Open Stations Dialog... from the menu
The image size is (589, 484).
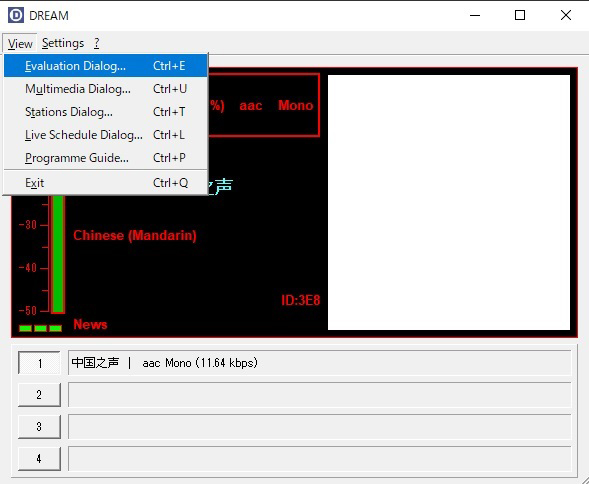106,112
